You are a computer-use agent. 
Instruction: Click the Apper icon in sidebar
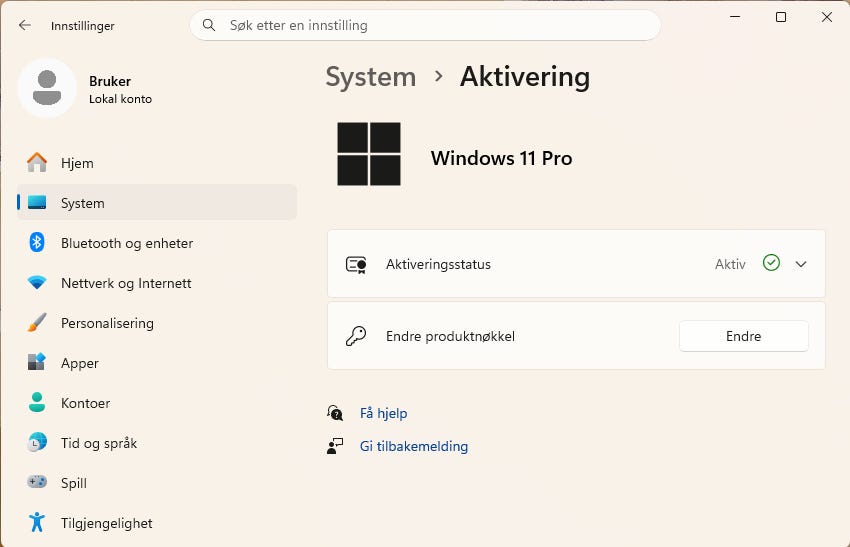(x=37, y=363)
